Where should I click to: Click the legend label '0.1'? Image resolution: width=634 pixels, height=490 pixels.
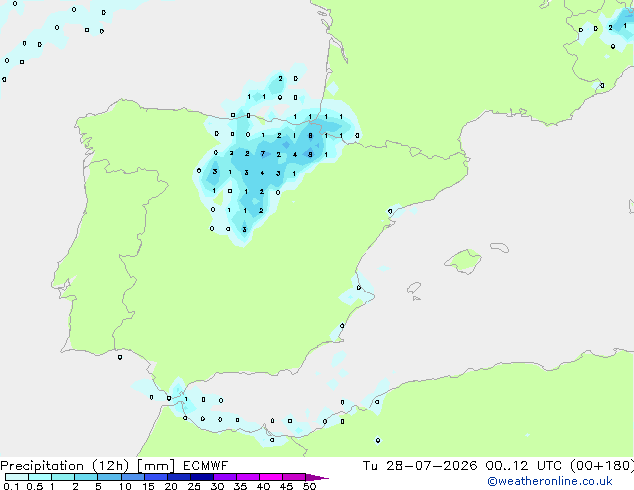[11, 486]
